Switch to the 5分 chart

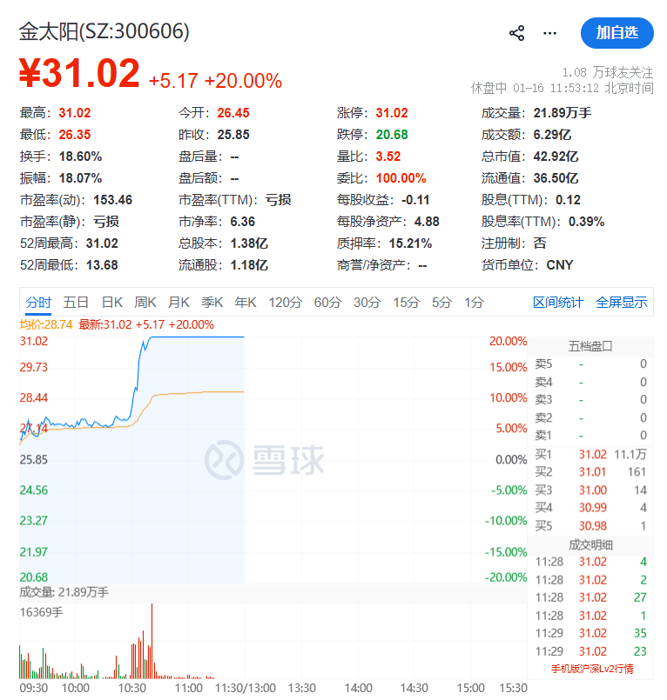click(442, 302)
